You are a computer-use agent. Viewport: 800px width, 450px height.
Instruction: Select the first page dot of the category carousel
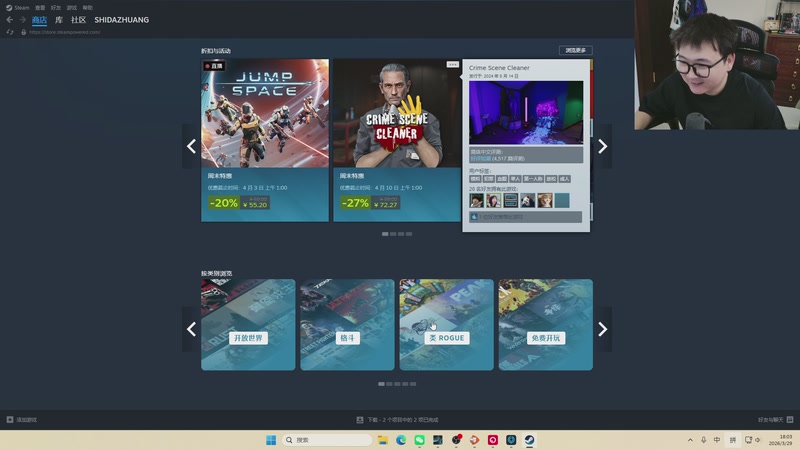pos(381,384)
